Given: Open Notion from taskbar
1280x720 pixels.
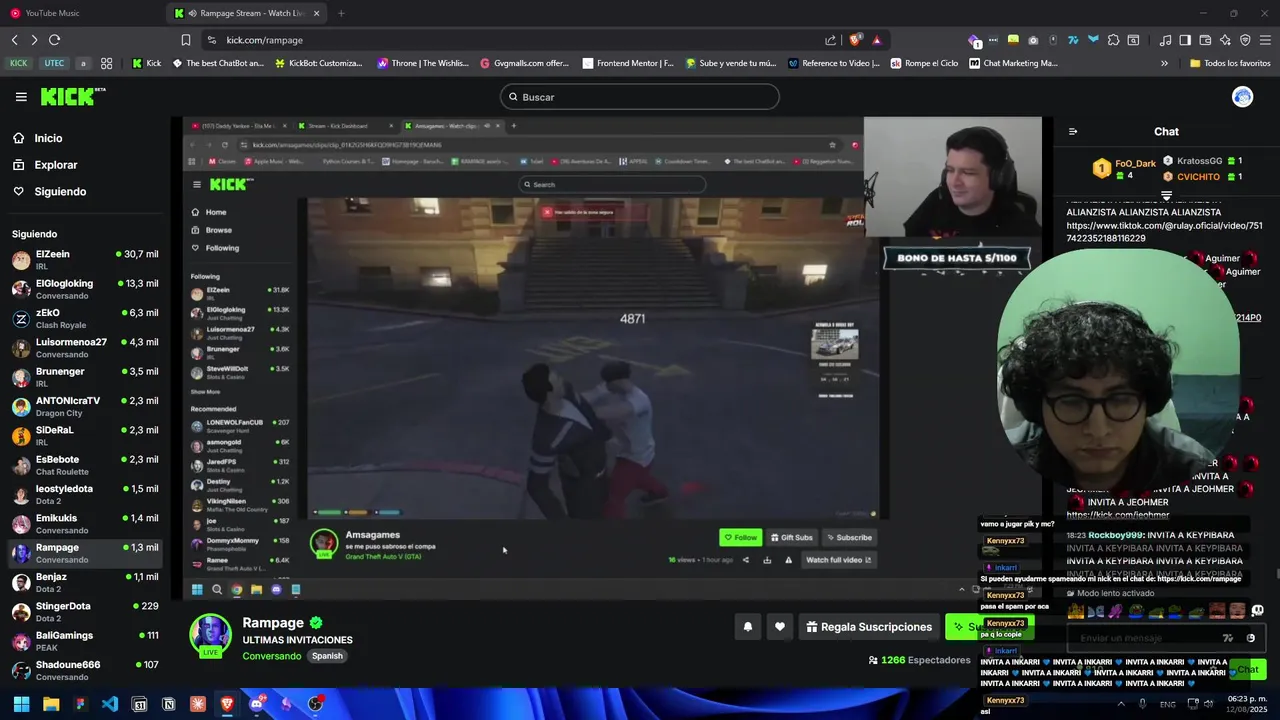Looking at the screenshot, I should point(168,704).
